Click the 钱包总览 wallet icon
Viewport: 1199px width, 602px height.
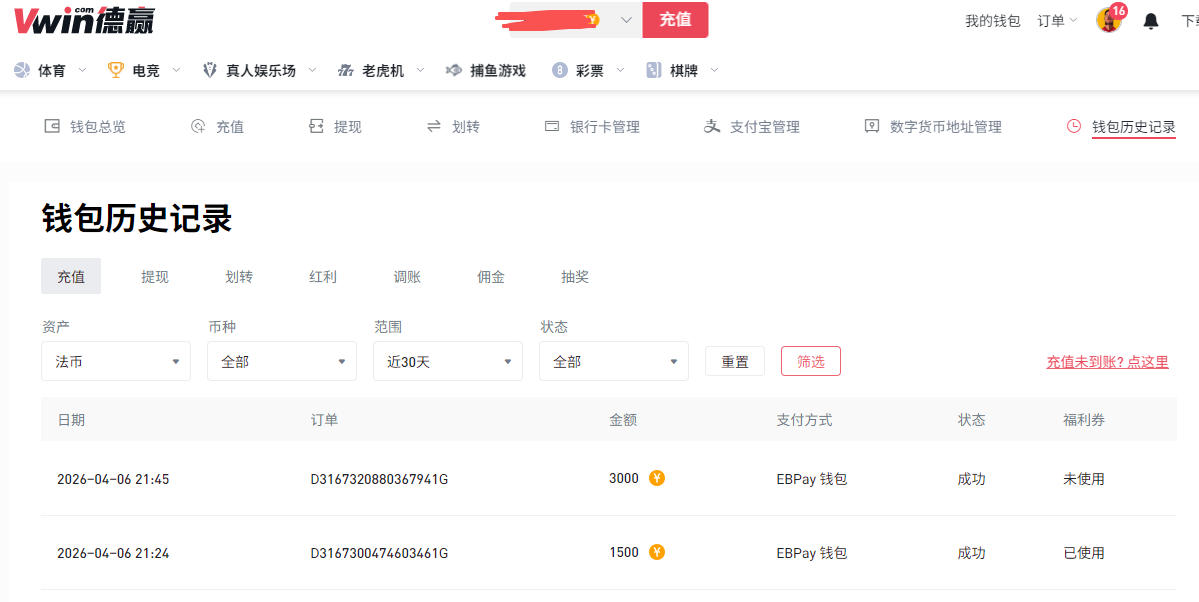pyautogui.click(x=52, y=127)
